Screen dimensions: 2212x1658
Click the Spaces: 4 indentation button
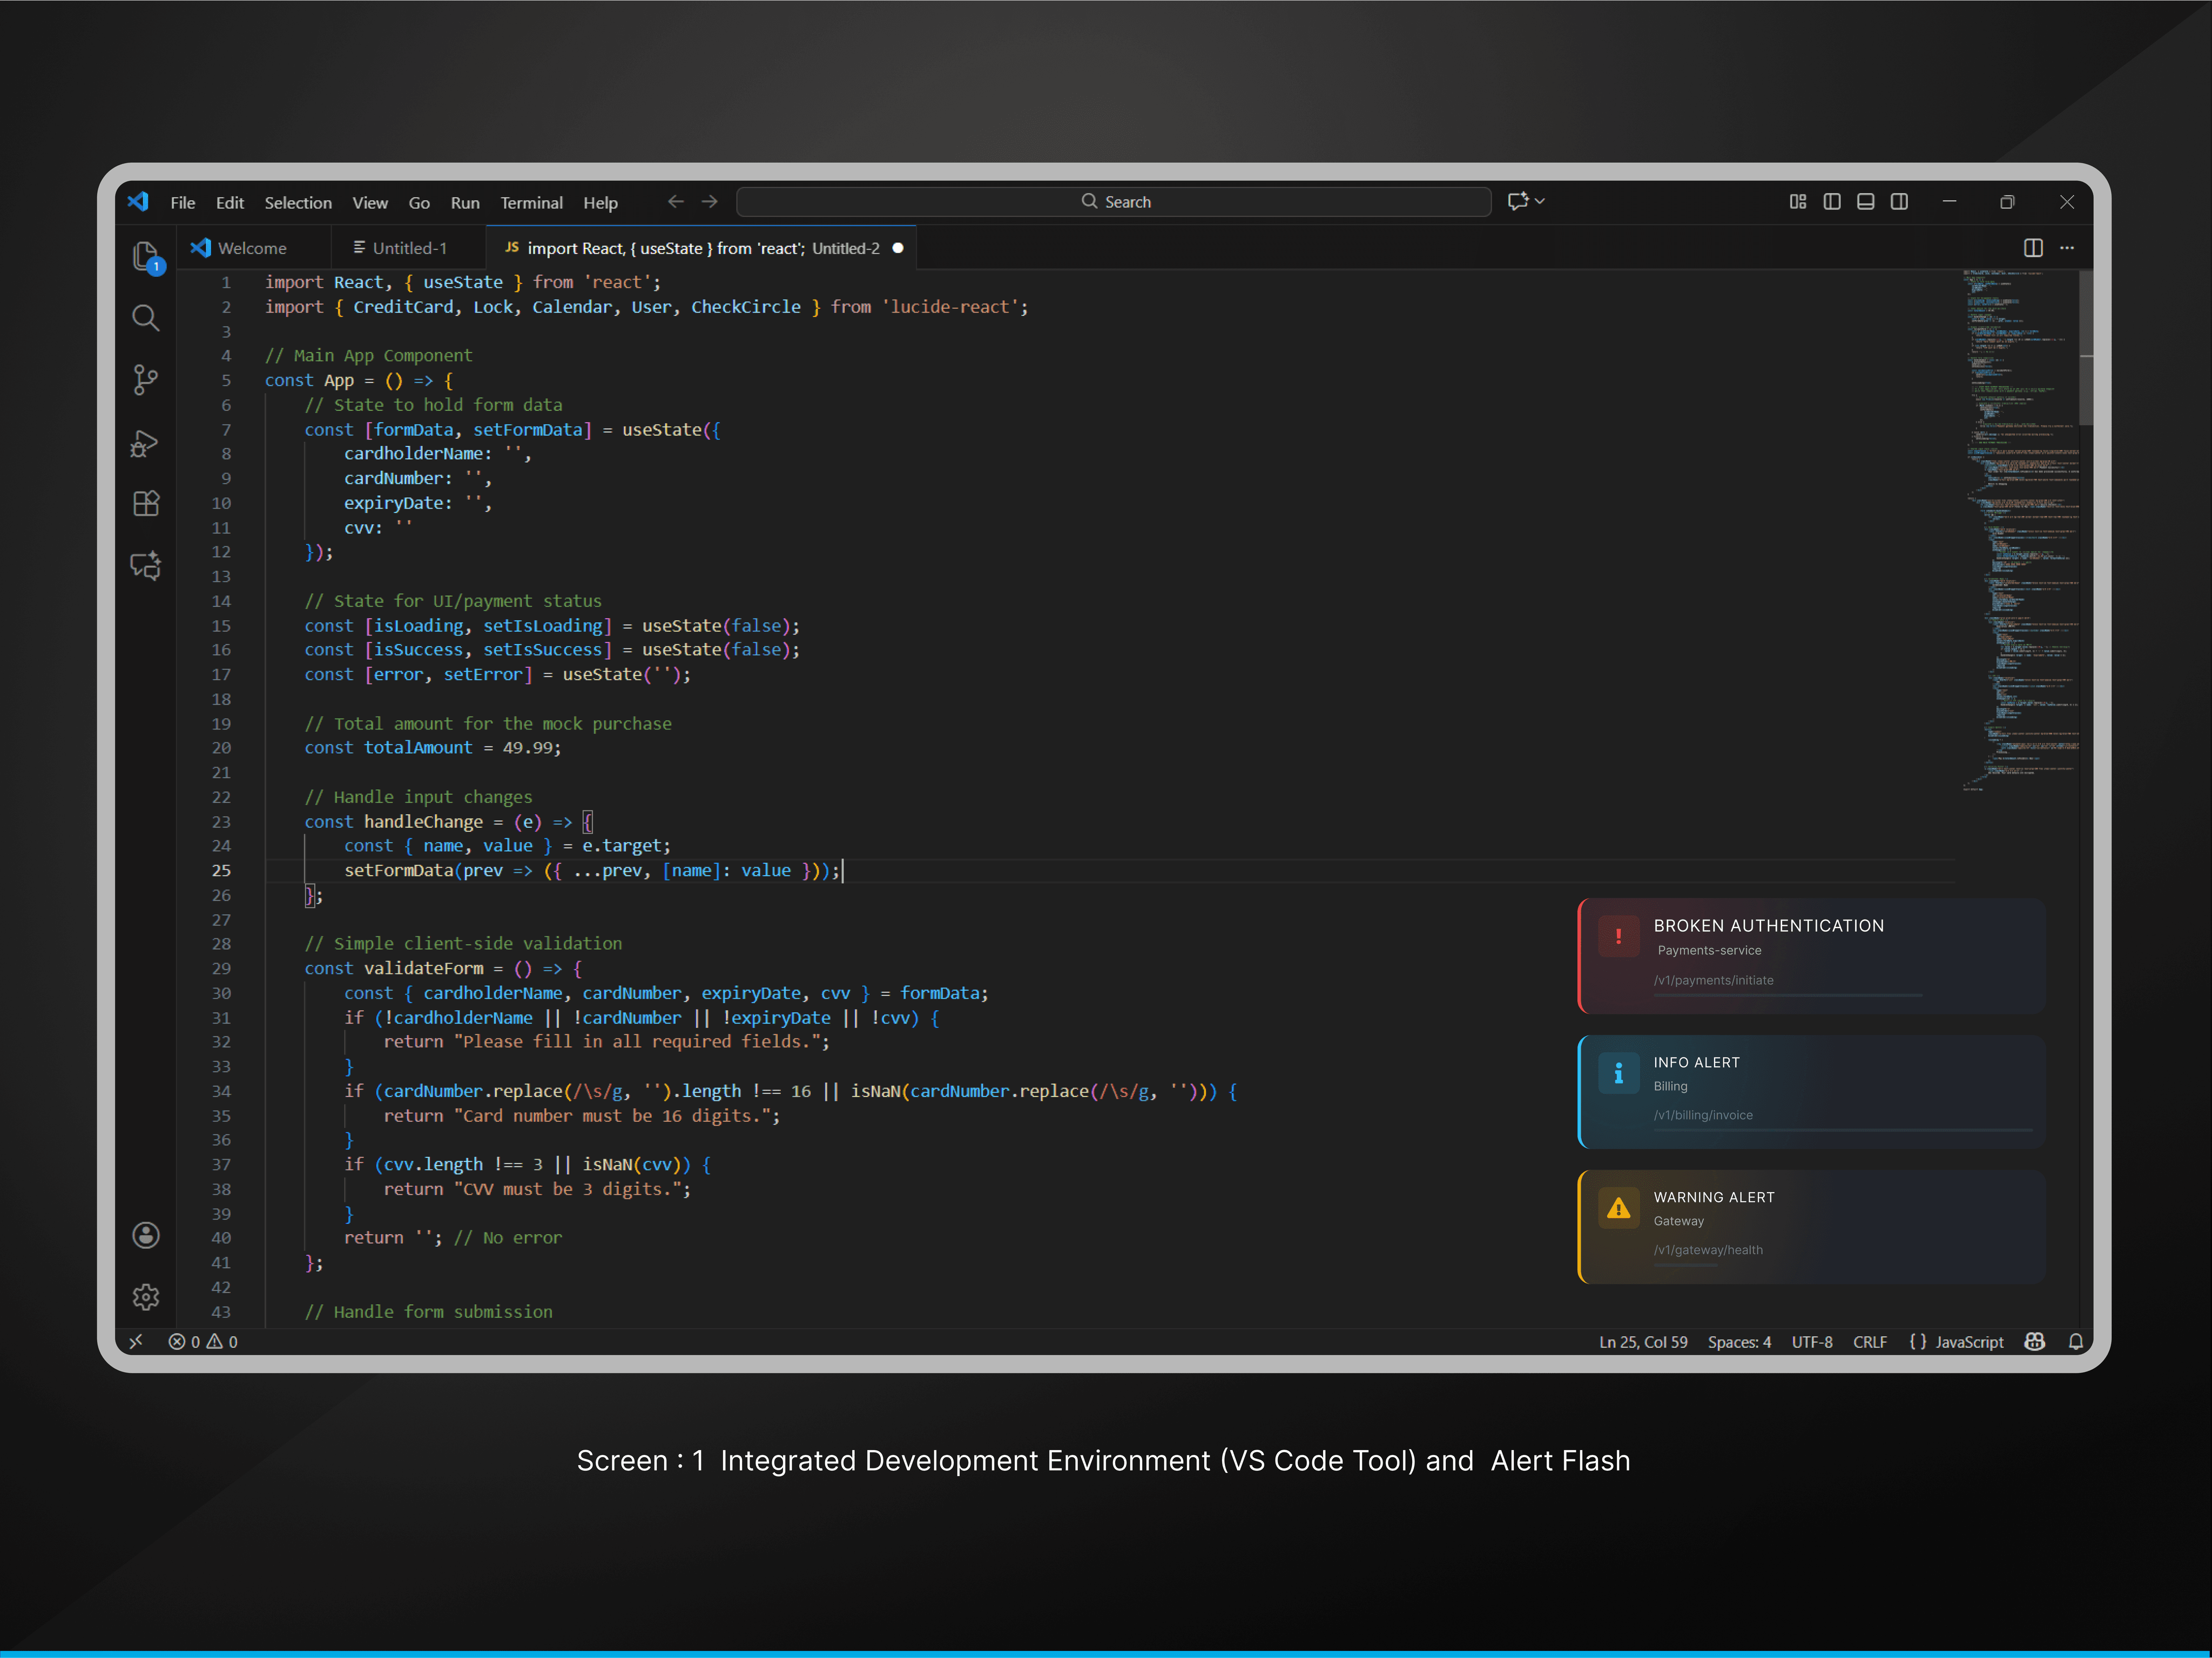(1738, 1342)
